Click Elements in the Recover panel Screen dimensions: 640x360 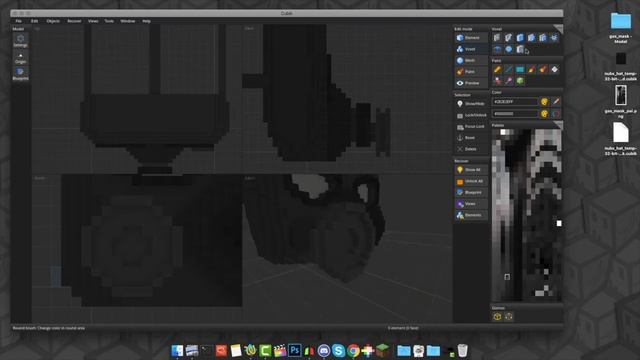pyautogui.click(x=471, y=215)
